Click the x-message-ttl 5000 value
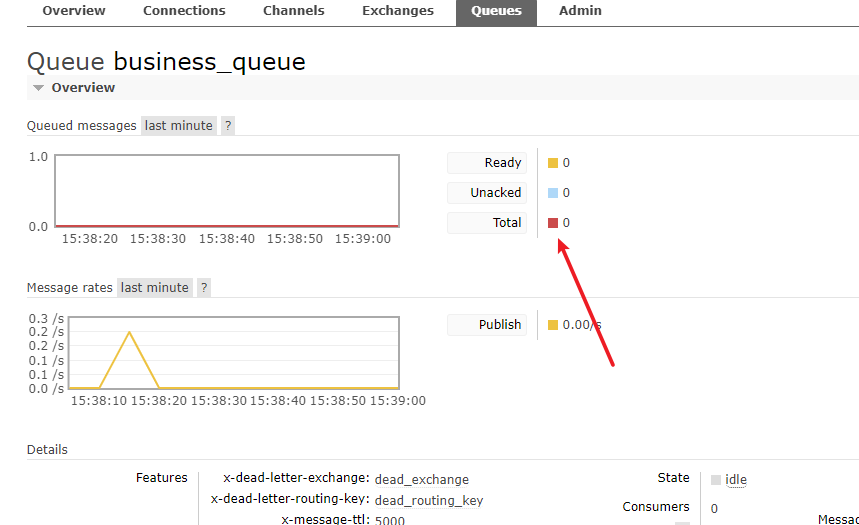The height and width of the screenshot is (525, 859). tap(390, 520)
